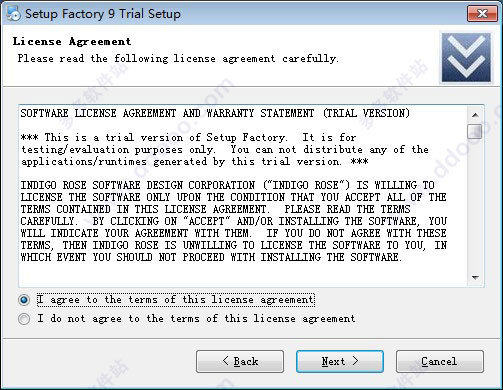Image resolution: width=503 pixels, height=390 pixels.
Task: Click the scrollbar track below the thumb
Action: (475, 204)
